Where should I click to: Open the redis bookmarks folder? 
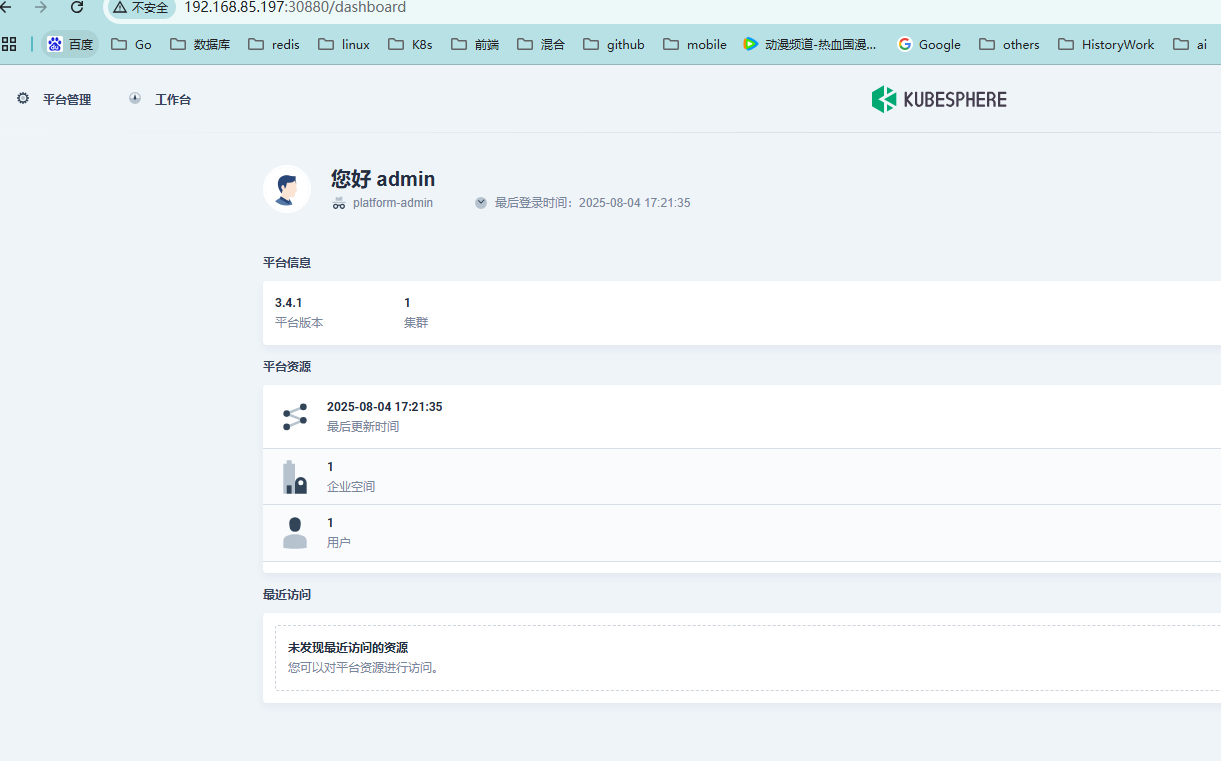[274, 44]
